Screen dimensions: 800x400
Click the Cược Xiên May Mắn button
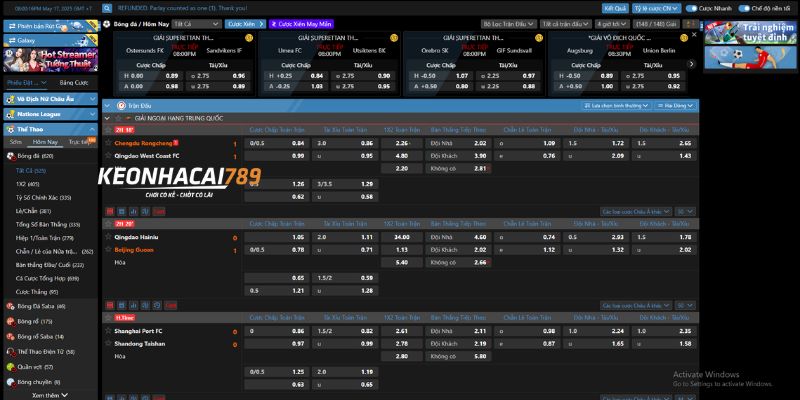click(302, 23)
